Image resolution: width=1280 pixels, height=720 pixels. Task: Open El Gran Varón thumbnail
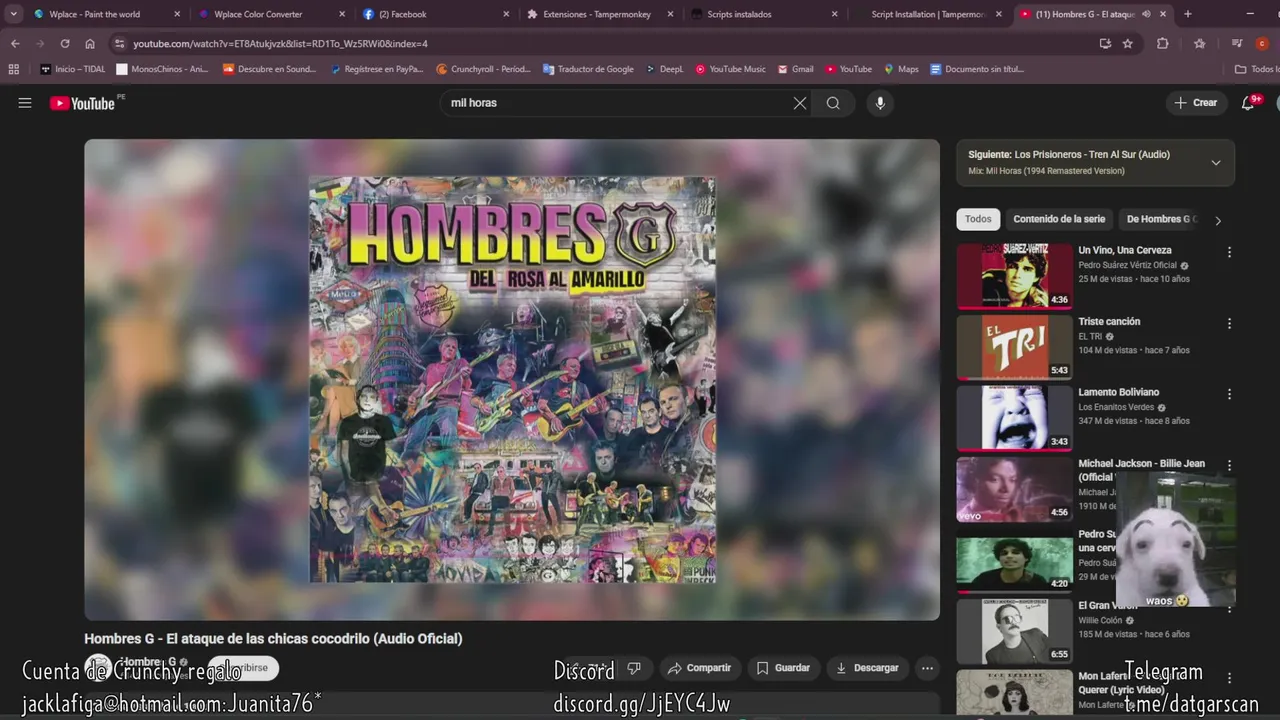[x=1014, y=631]
